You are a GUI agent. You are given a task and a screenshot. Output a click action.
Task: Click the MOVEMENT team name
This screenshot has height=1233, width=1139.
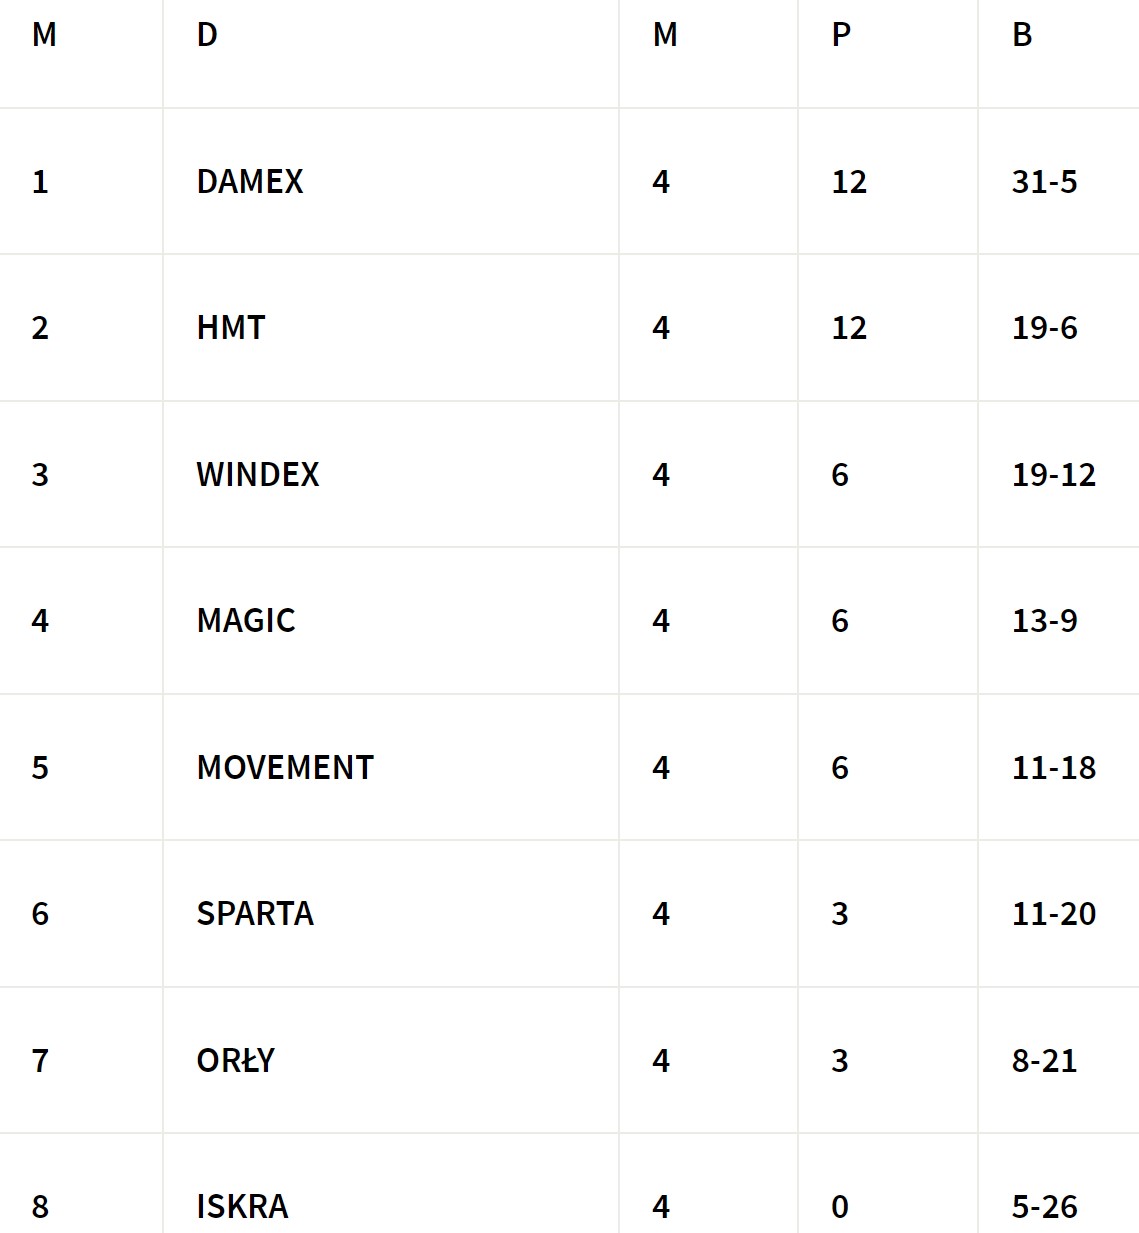(285, 768)
